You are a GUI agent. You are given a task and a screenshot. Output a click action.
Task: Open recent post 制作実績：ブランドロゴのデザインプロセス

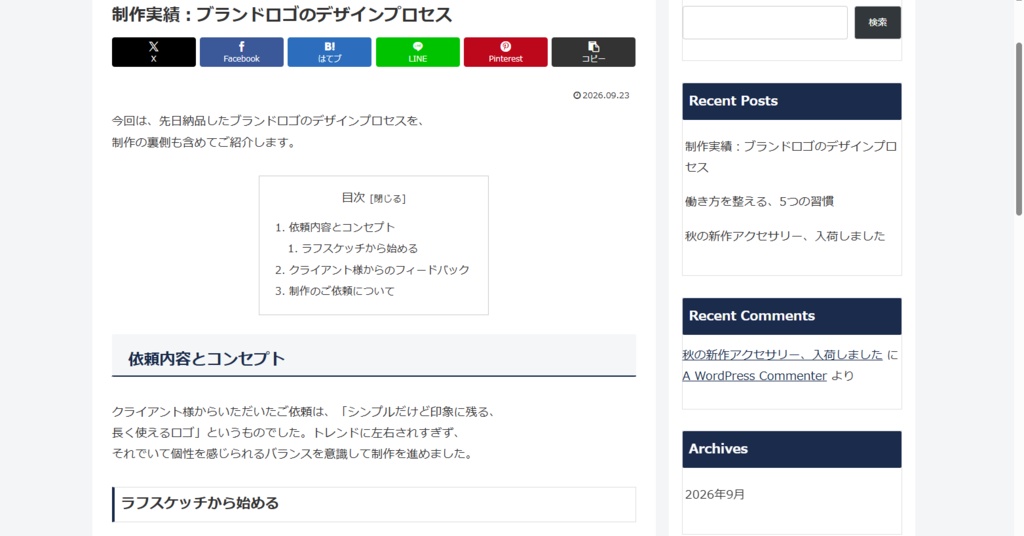coord(790,157)
